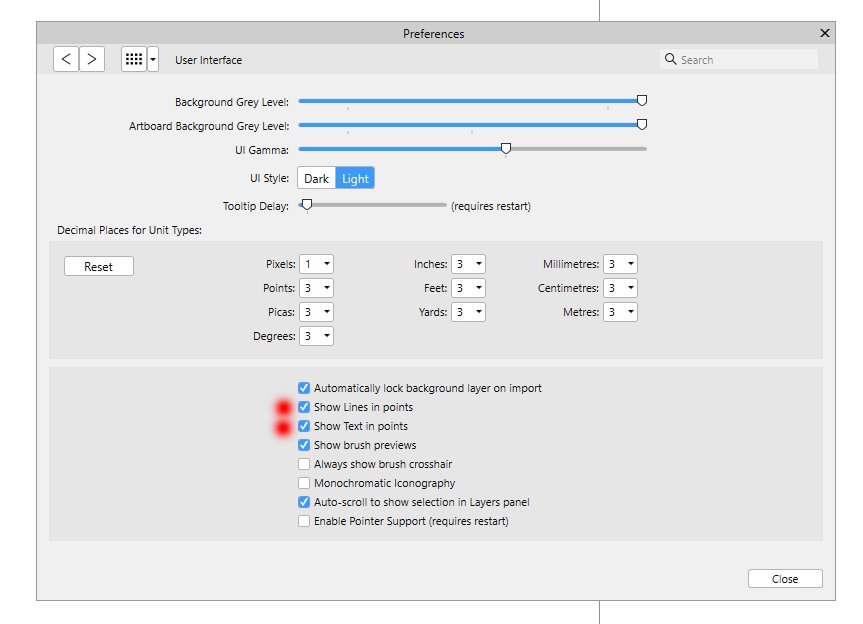
Task: Click the UI Gamma slider handle
Action: [506, 149]
